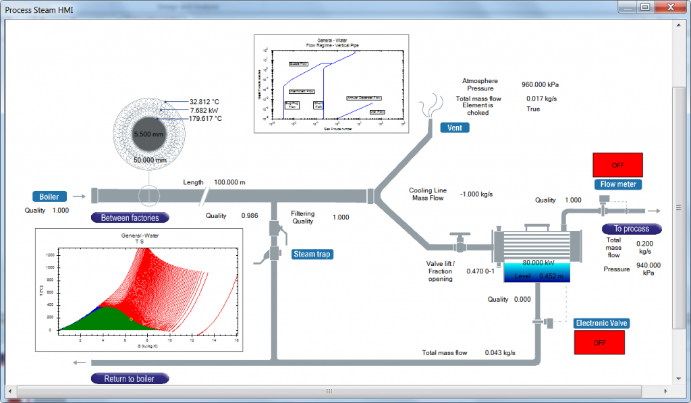
Task: Click the vertical scrollbar thumb
Action: coord(678,207)
